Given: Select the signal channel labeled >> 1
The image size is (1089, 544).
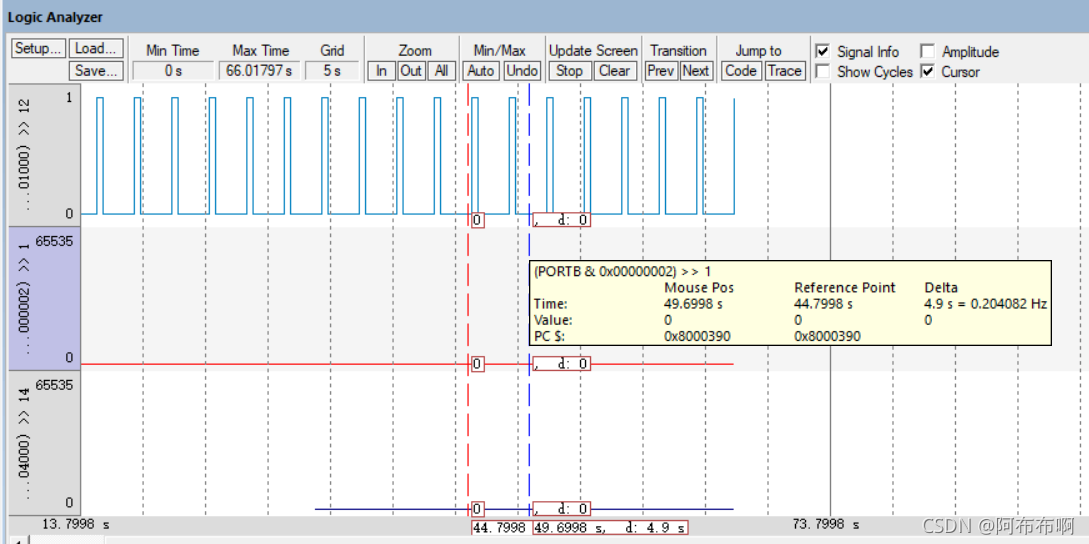Looking at the screenshot, I should pos(44,298).
